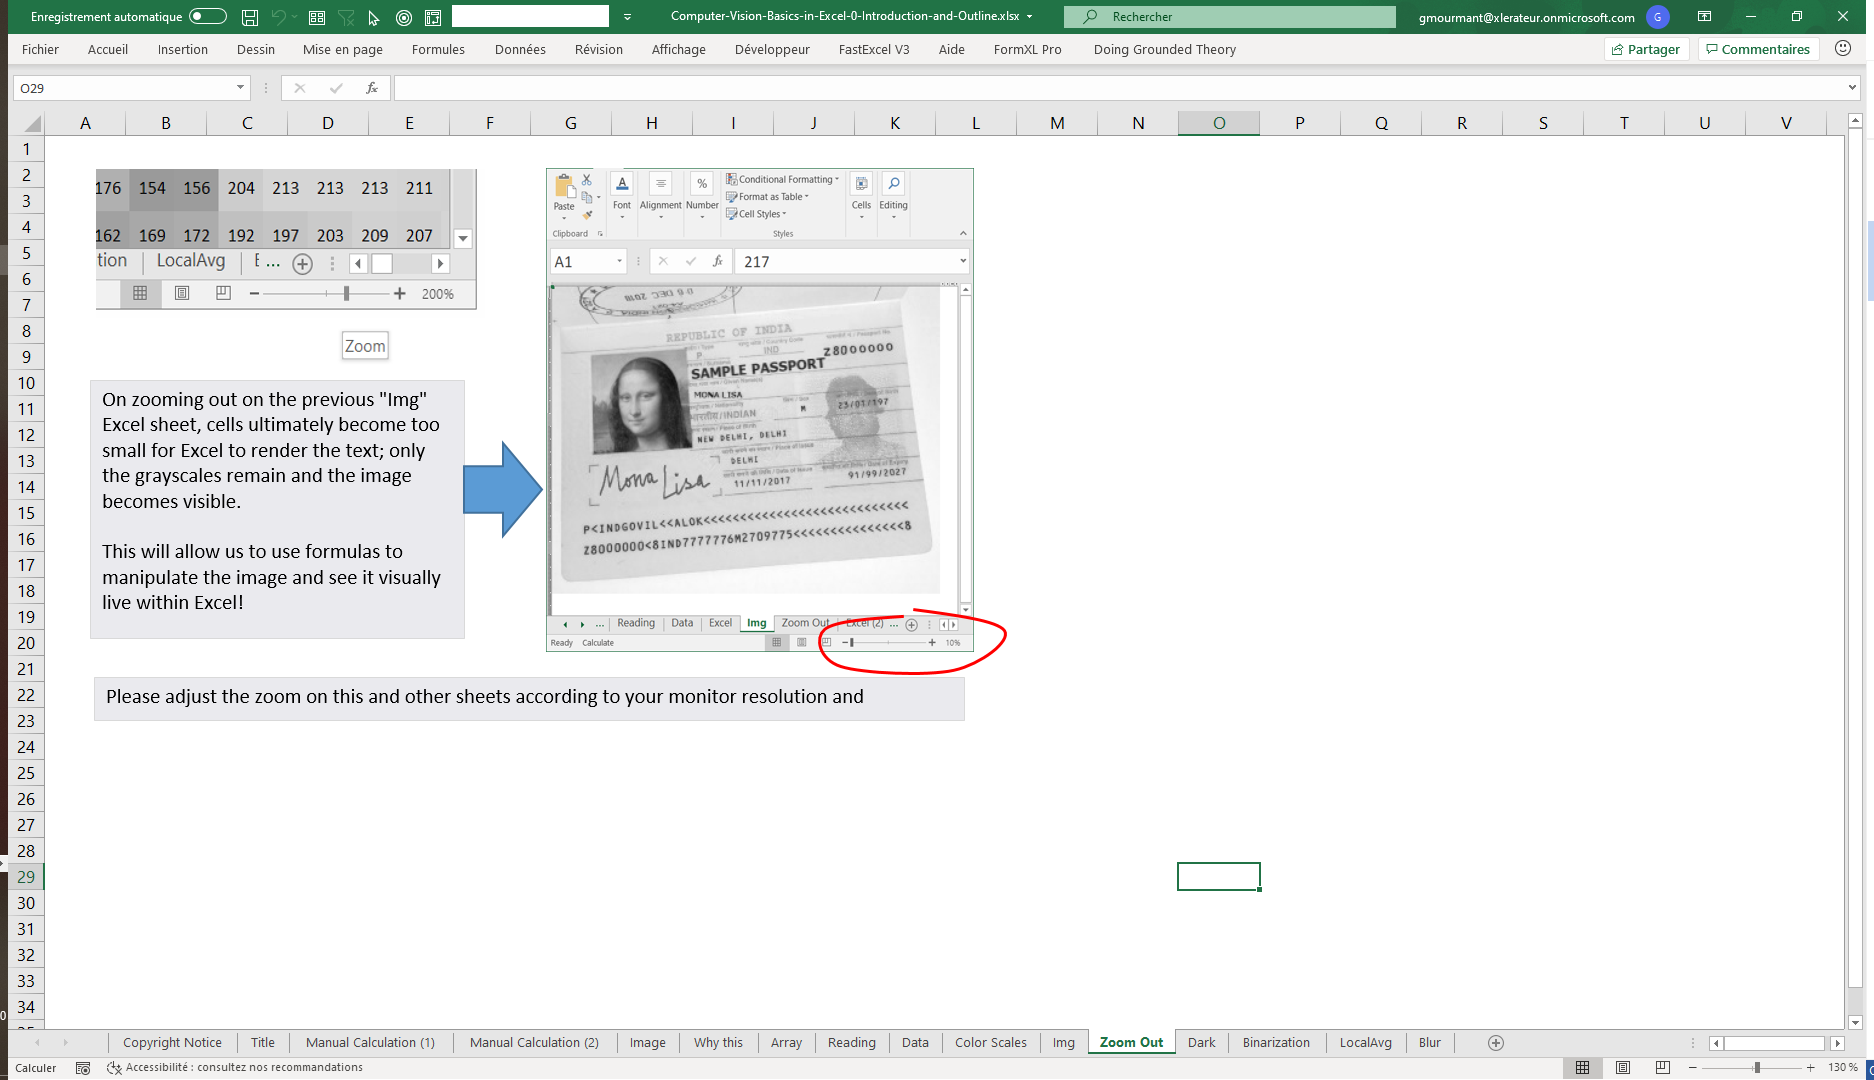Select row 29 header

coord(26,877)
